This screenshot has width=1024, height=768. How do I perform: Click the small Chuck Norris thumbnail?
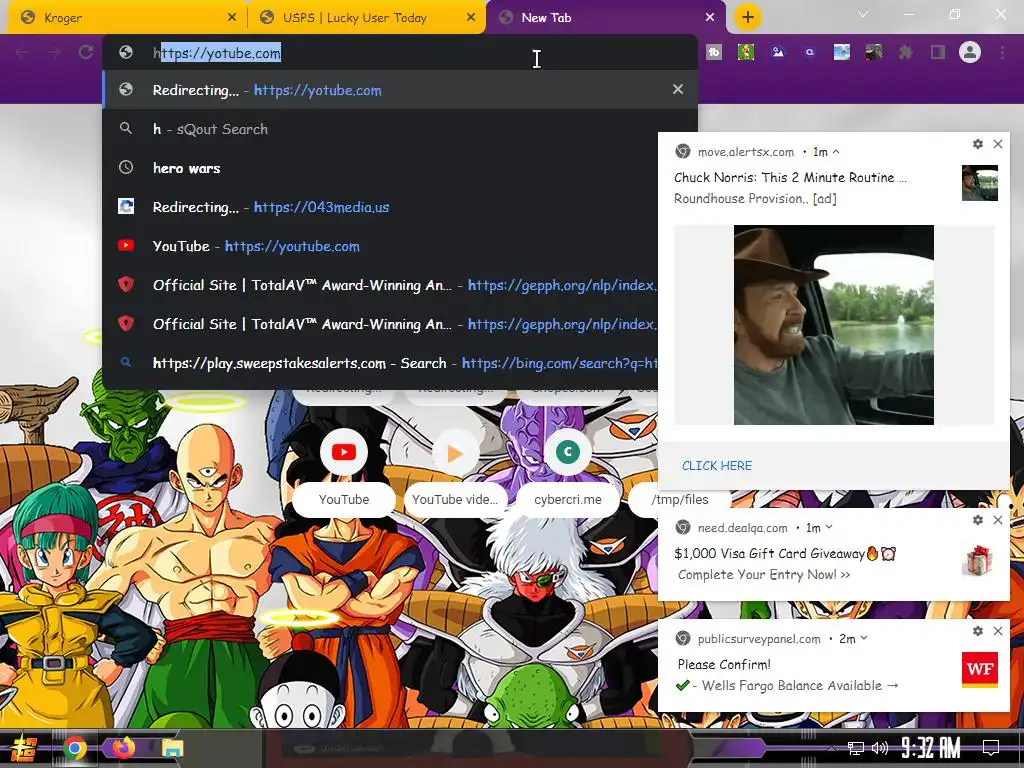(980, 183)
